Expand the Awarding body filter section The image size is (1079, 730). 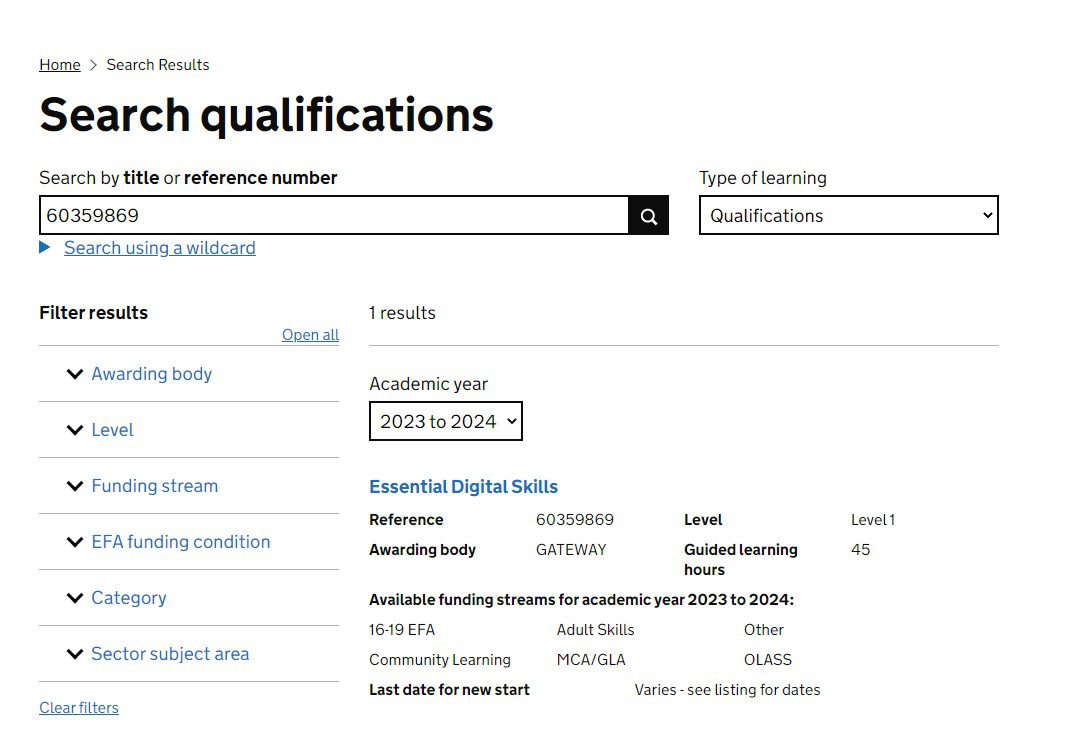(x=151, y=374)
